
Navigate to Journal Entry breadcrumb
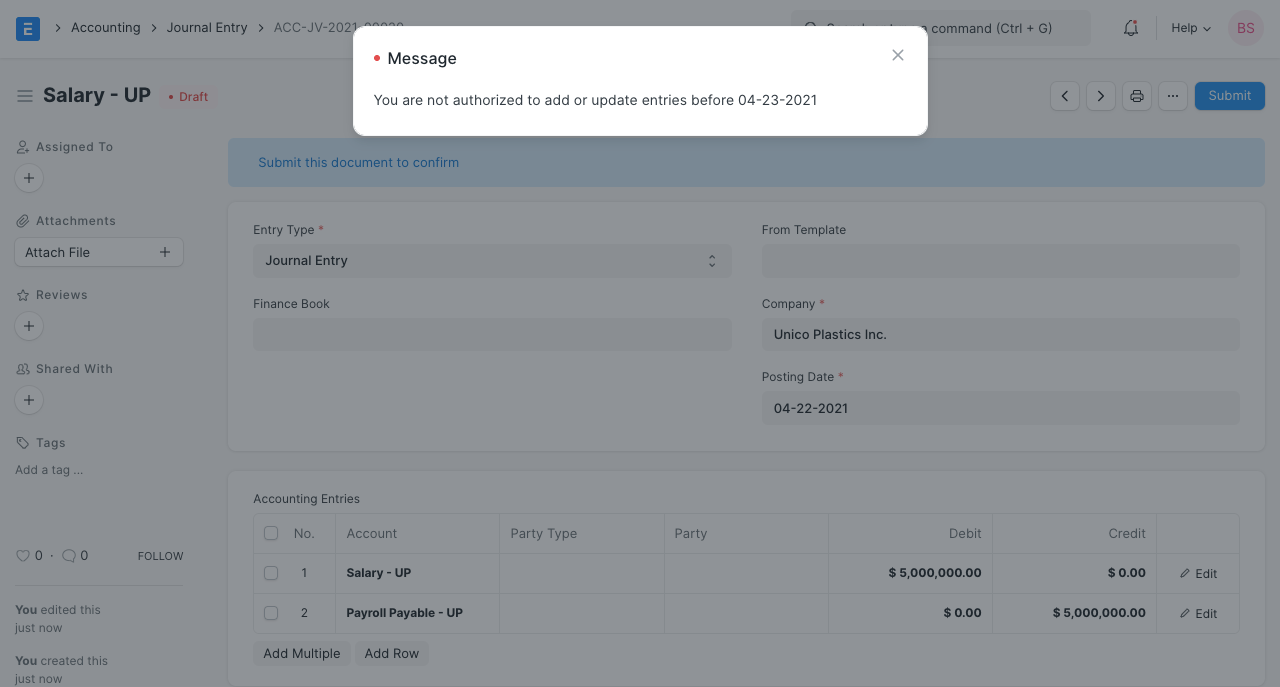[207, 28]
